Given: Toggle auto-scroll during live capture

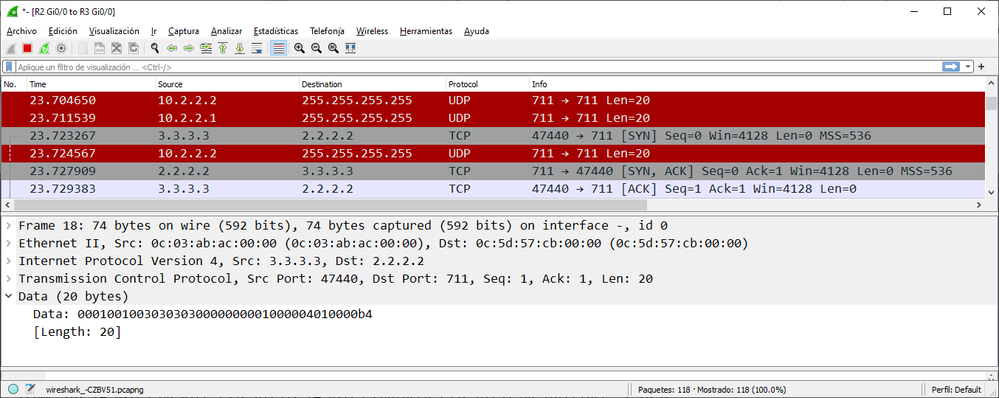Looking at the screenshot, I should pos(257,48).
